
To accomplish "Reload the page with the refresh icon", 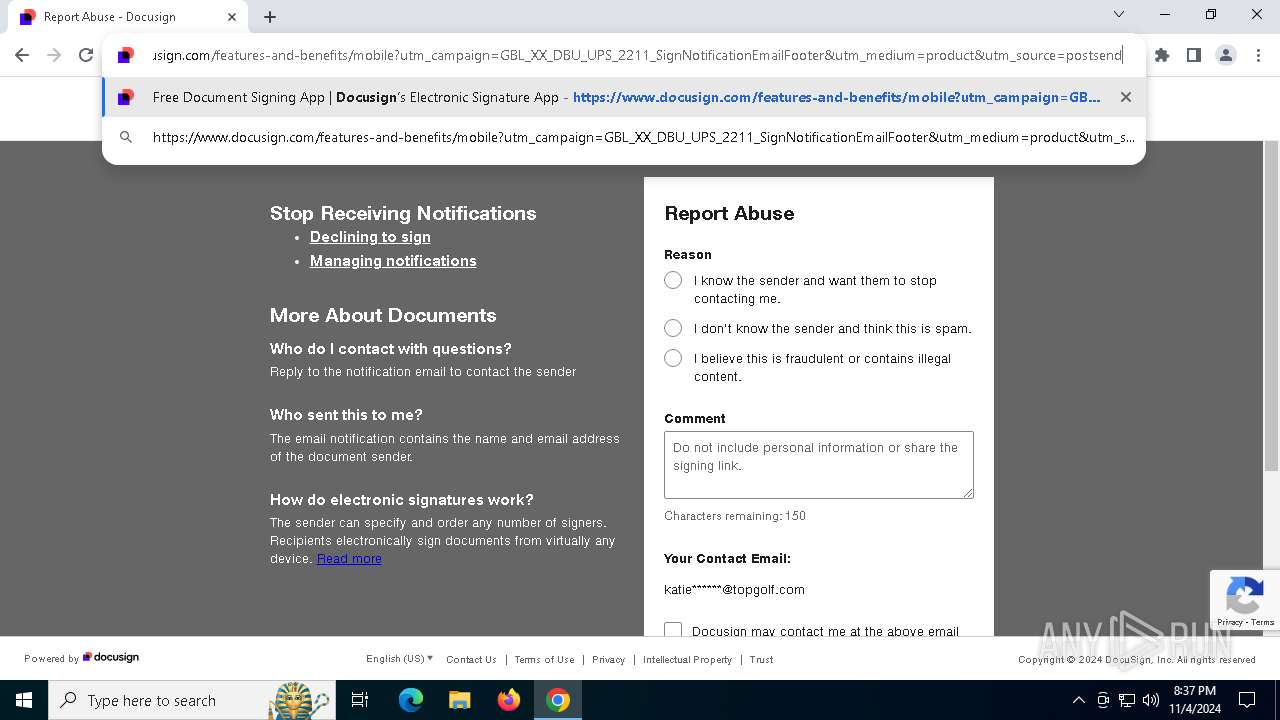I will [x=86, y=55].
